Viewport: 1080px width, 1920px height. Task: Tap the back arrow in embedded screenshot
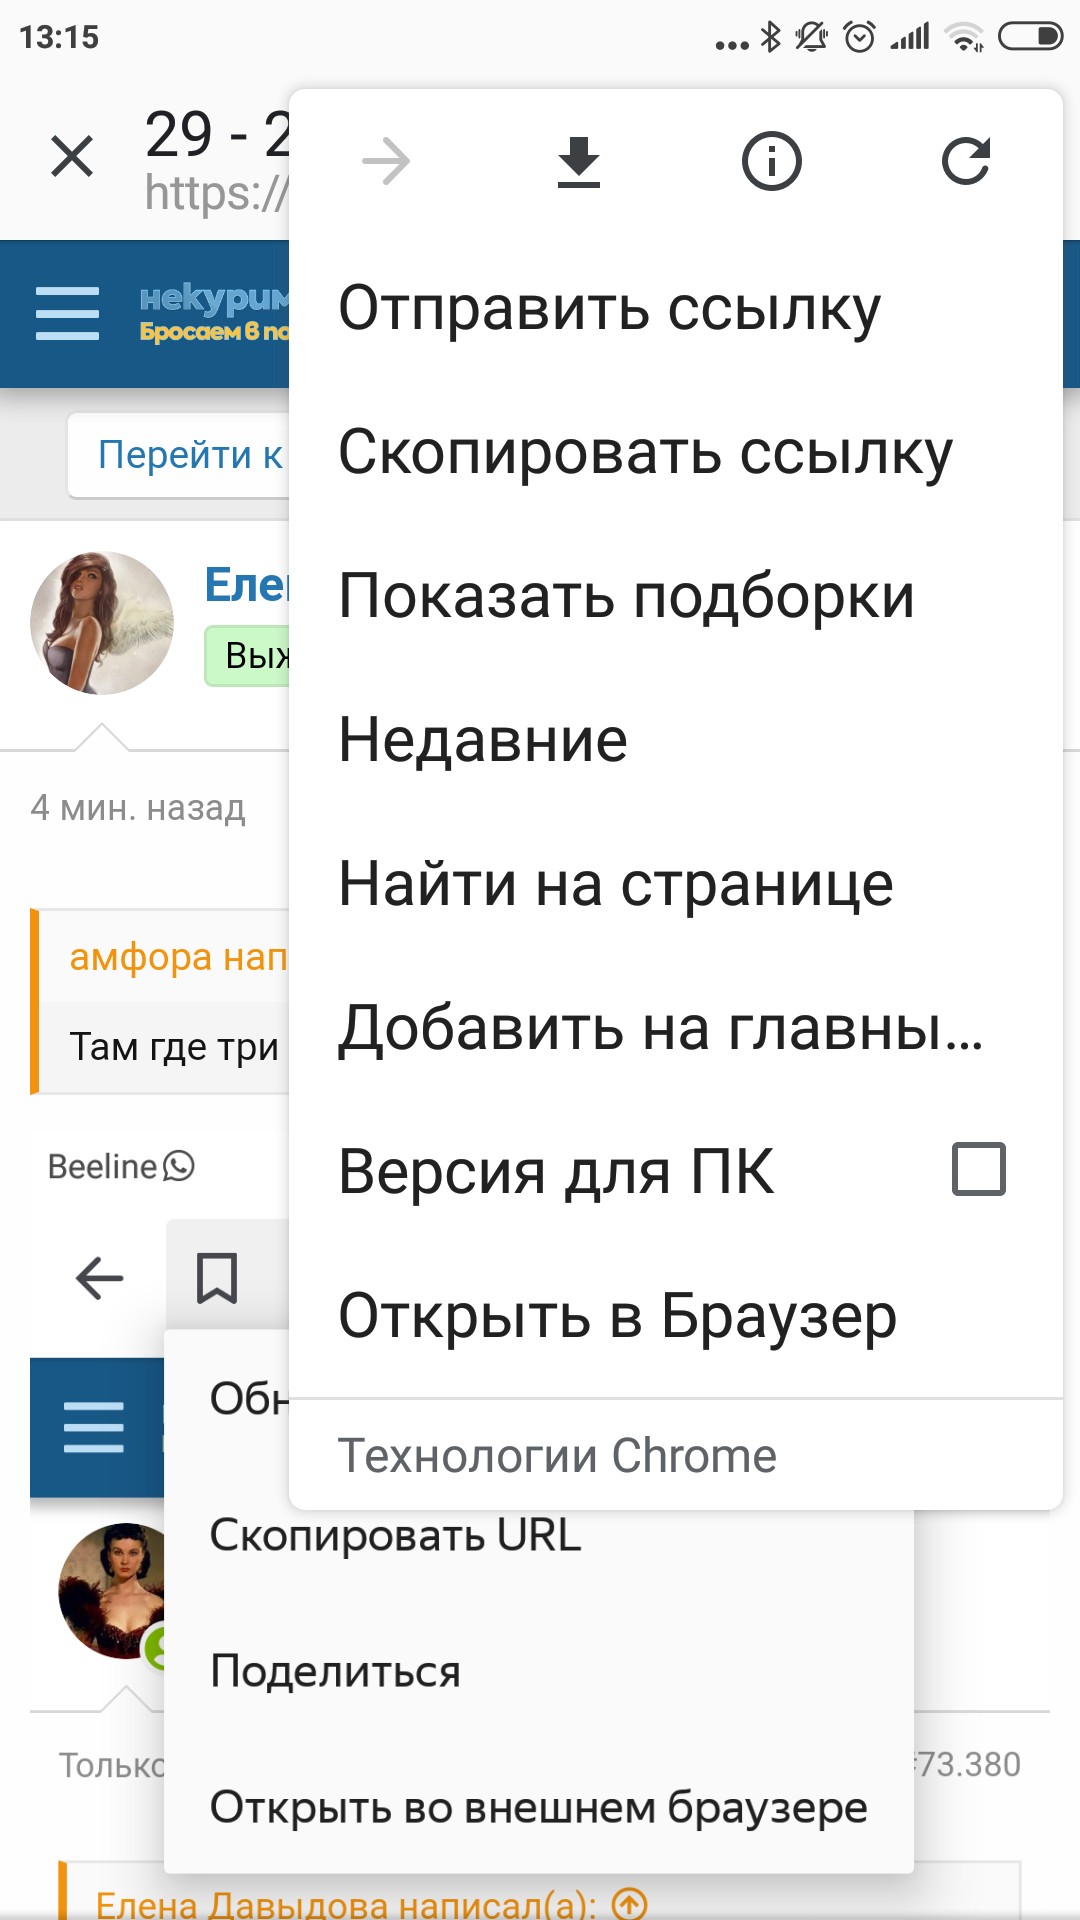[x=99, y=1278]
